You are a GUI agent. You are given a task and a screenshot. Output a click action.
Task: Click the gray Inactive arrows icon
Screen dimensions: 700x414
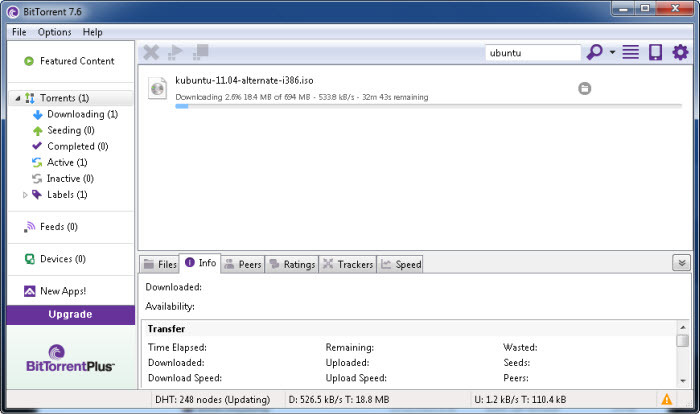pyautogui.click(x=37, y=179)
